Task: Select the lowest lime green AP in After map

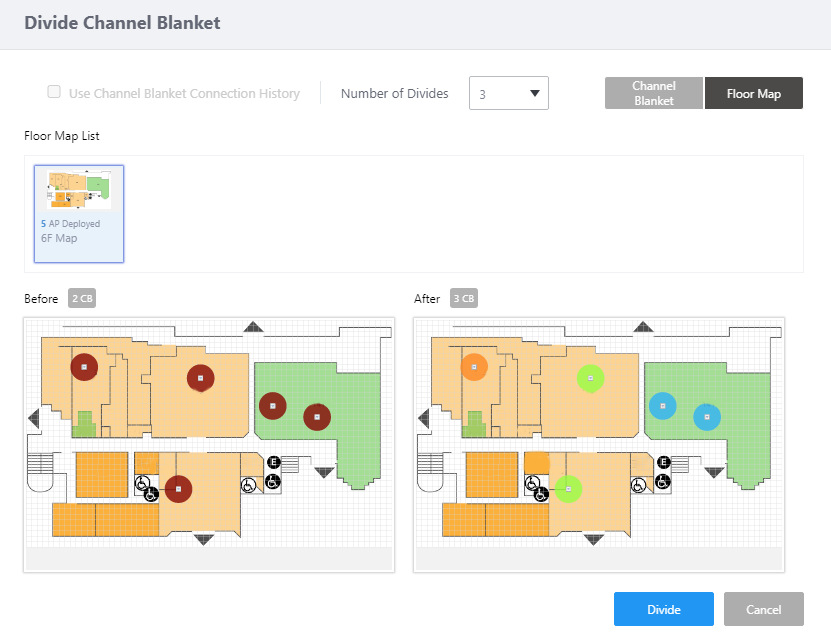Action: [568, 489]
